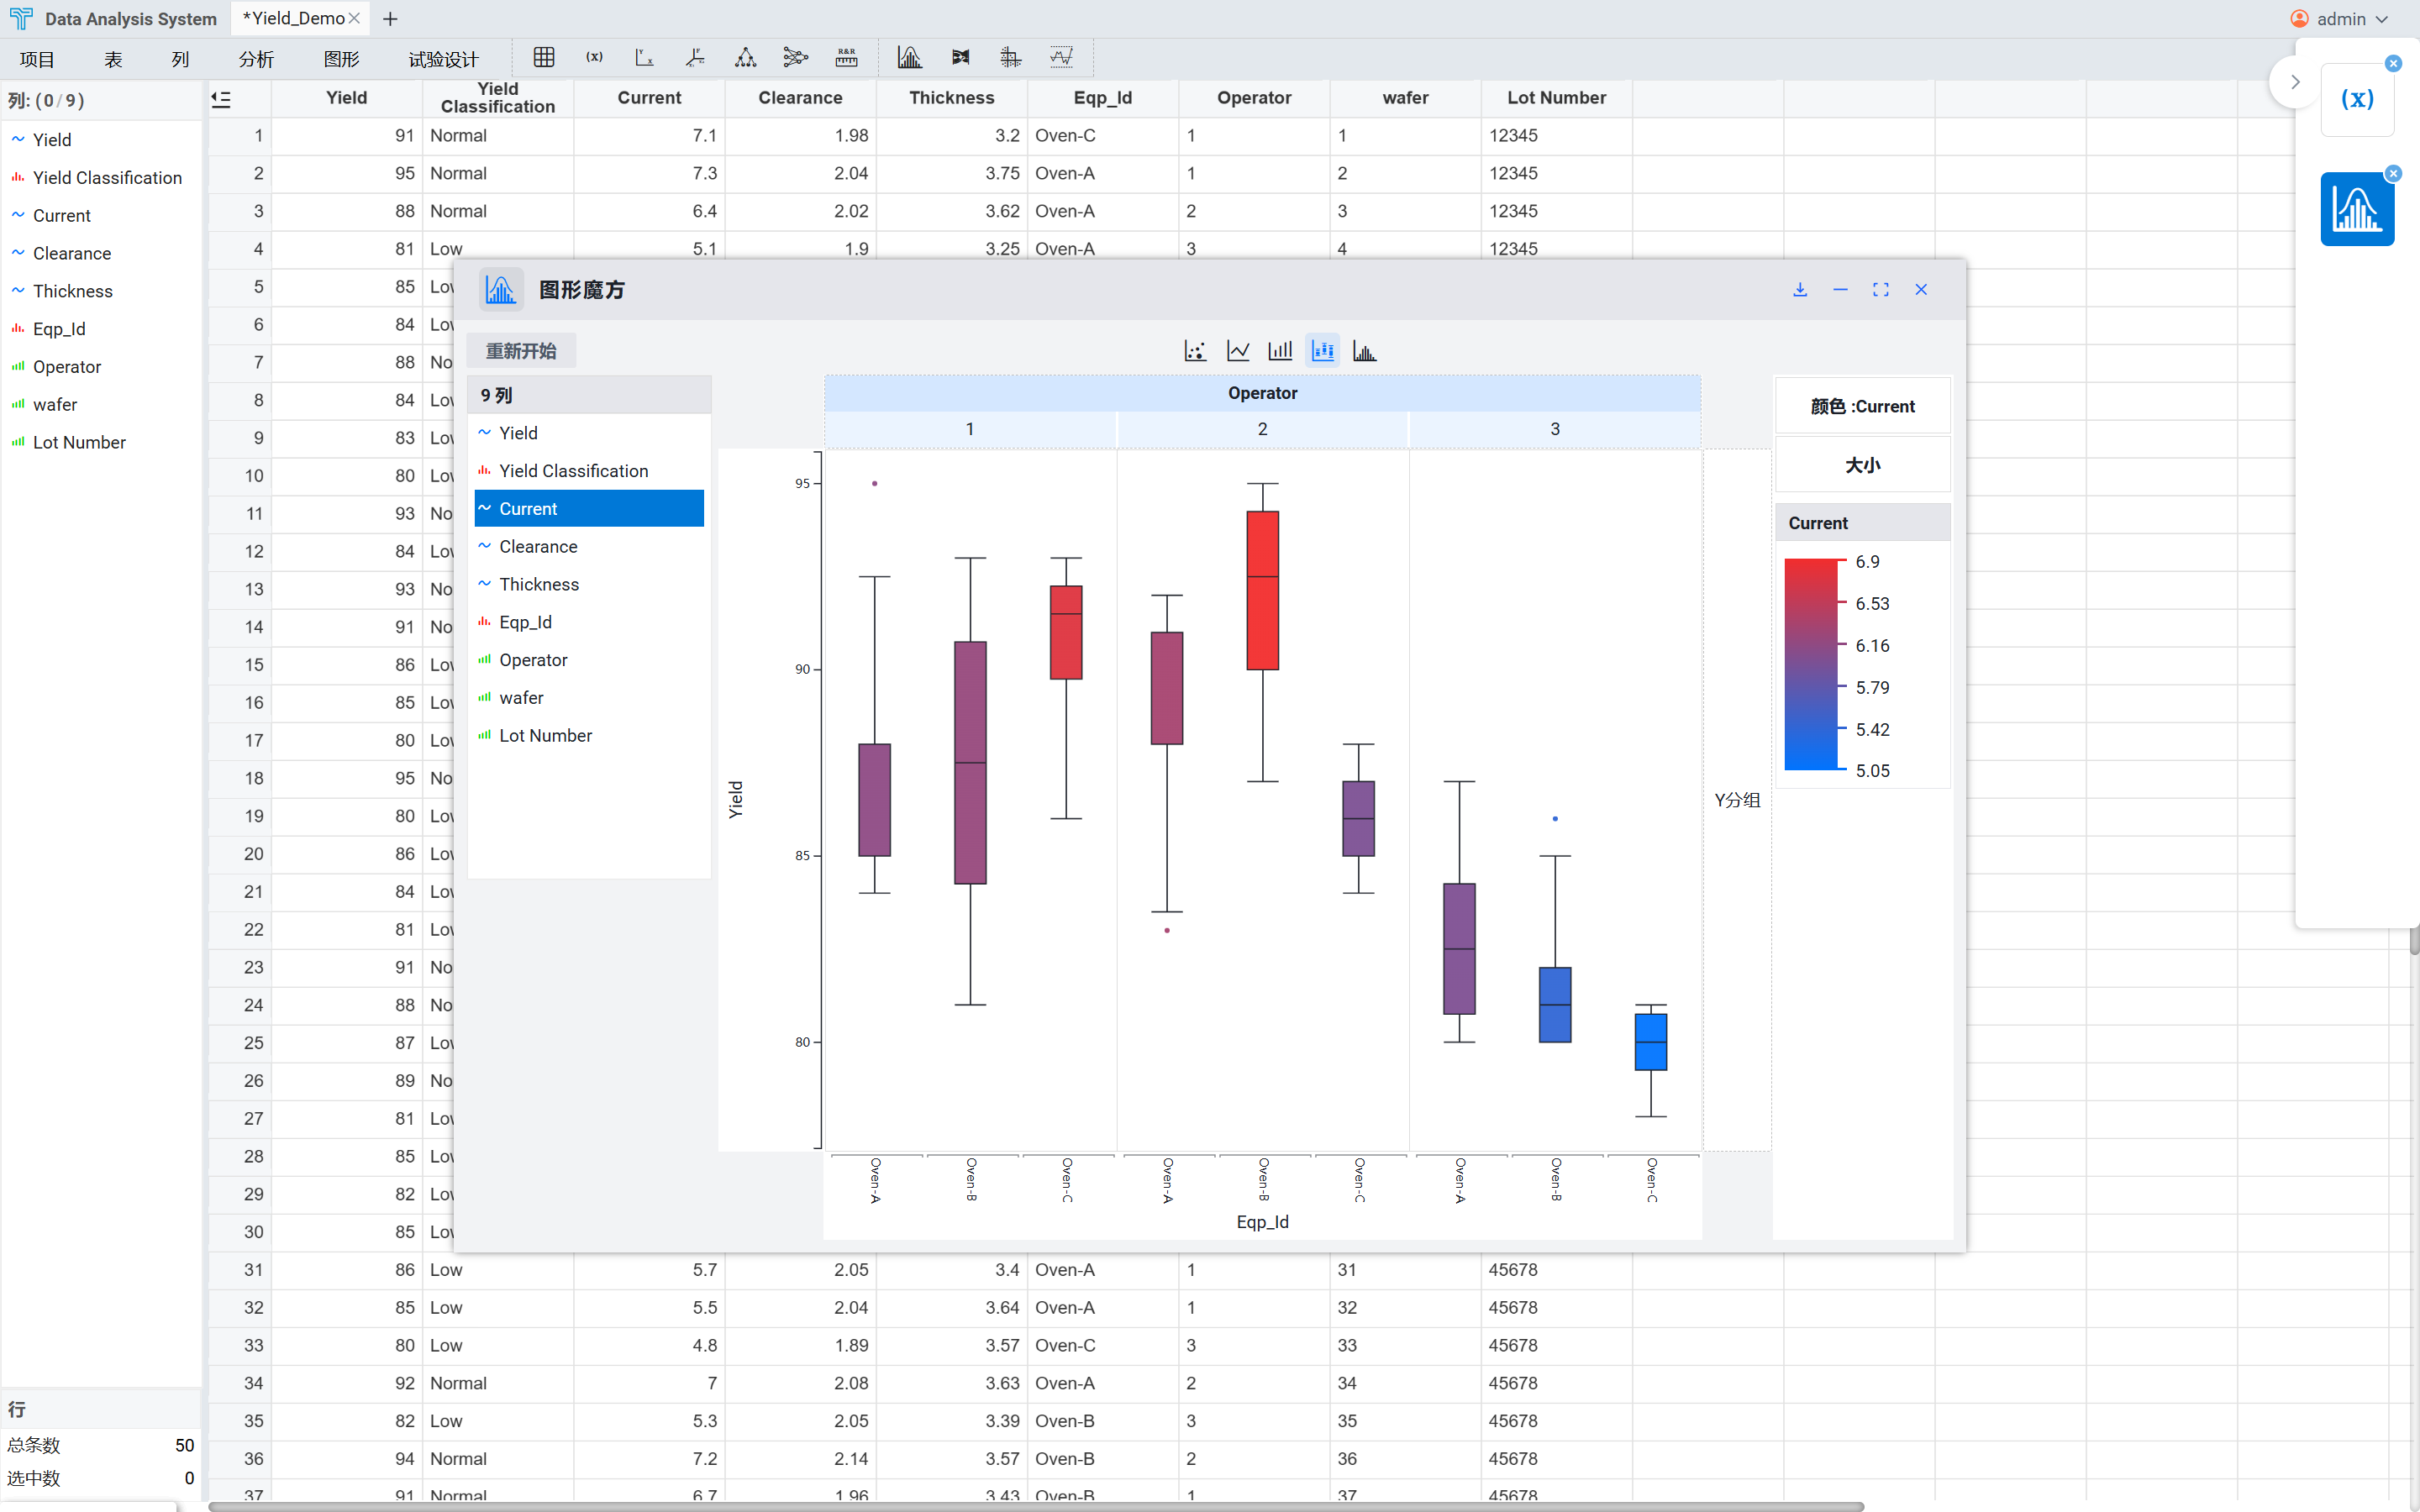Collapse the column list panel icon

222,99
